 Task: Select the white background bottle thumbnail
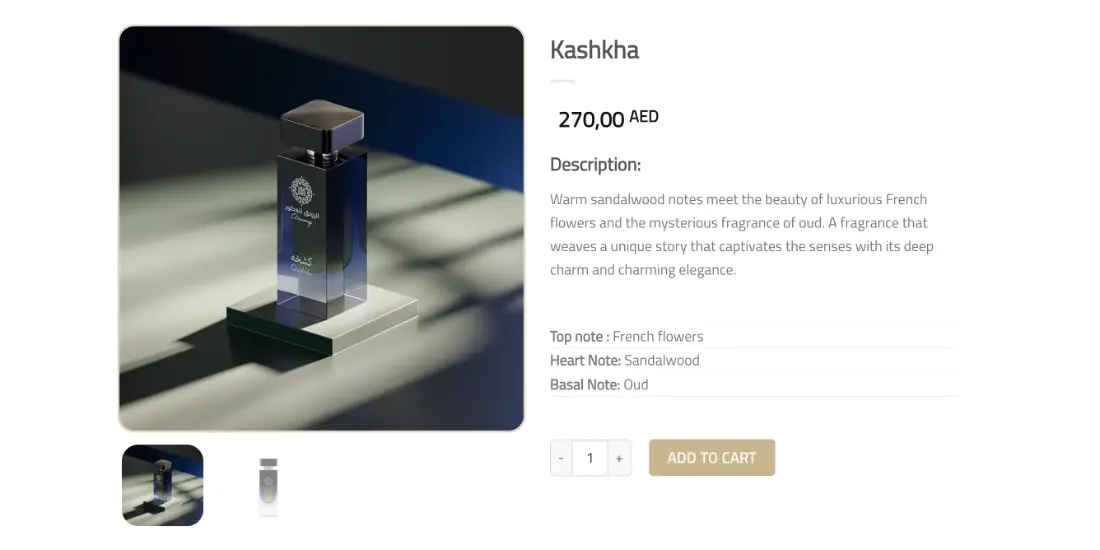coord(268,486)
